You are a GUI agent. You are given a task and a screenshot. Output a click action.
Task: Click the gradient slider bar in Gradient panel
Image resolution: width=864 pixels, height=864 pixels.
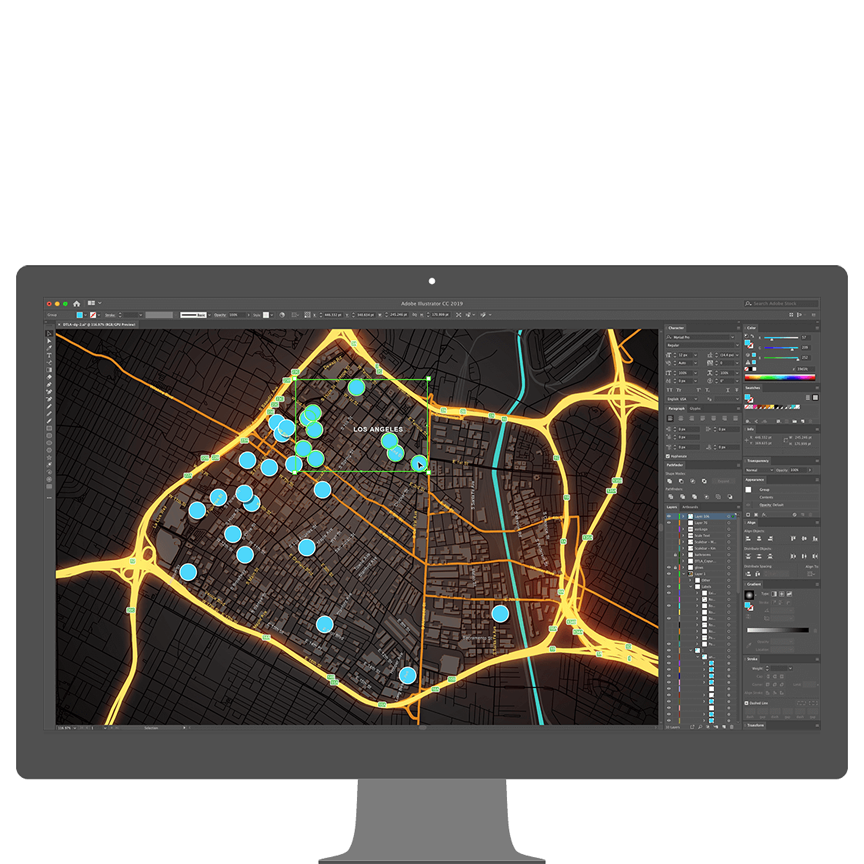coord(778,630)
